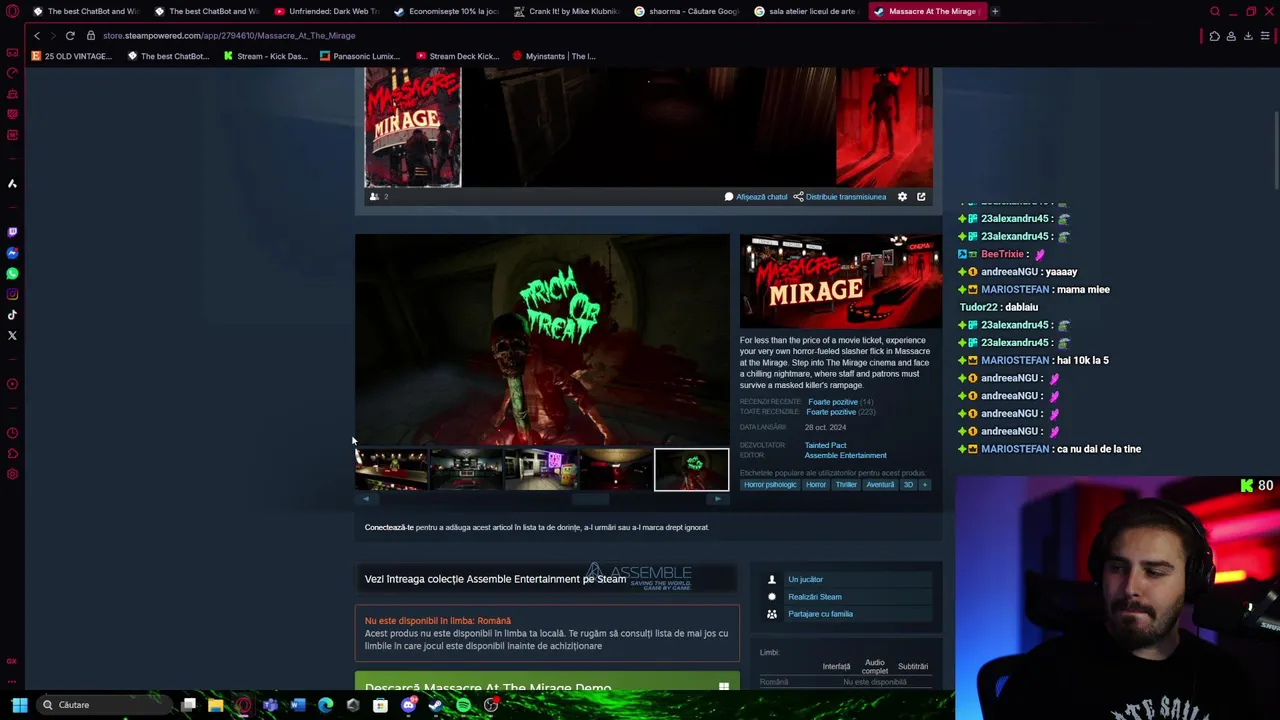
Task: Open the Opera menu logo button
Action: (x=12, y=11)
